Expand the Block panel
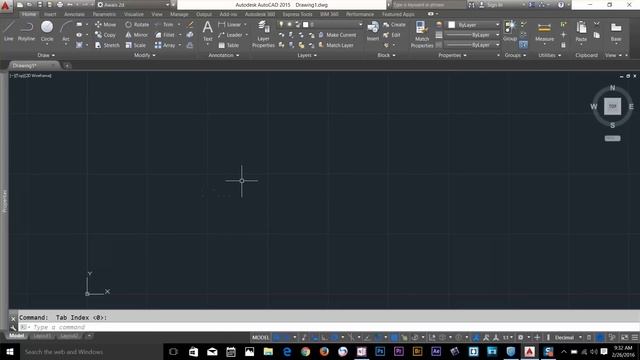 (x=386, y=55)
